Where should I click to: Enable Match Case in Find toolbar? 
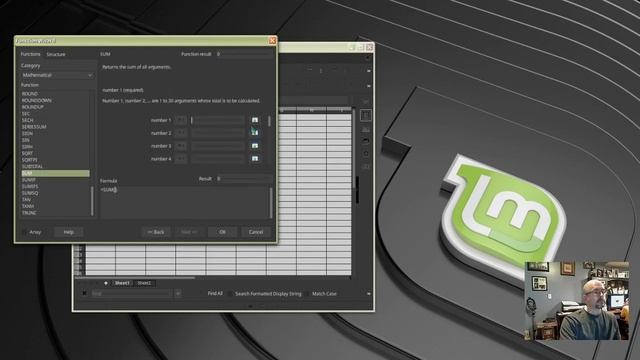click(322, 293)
